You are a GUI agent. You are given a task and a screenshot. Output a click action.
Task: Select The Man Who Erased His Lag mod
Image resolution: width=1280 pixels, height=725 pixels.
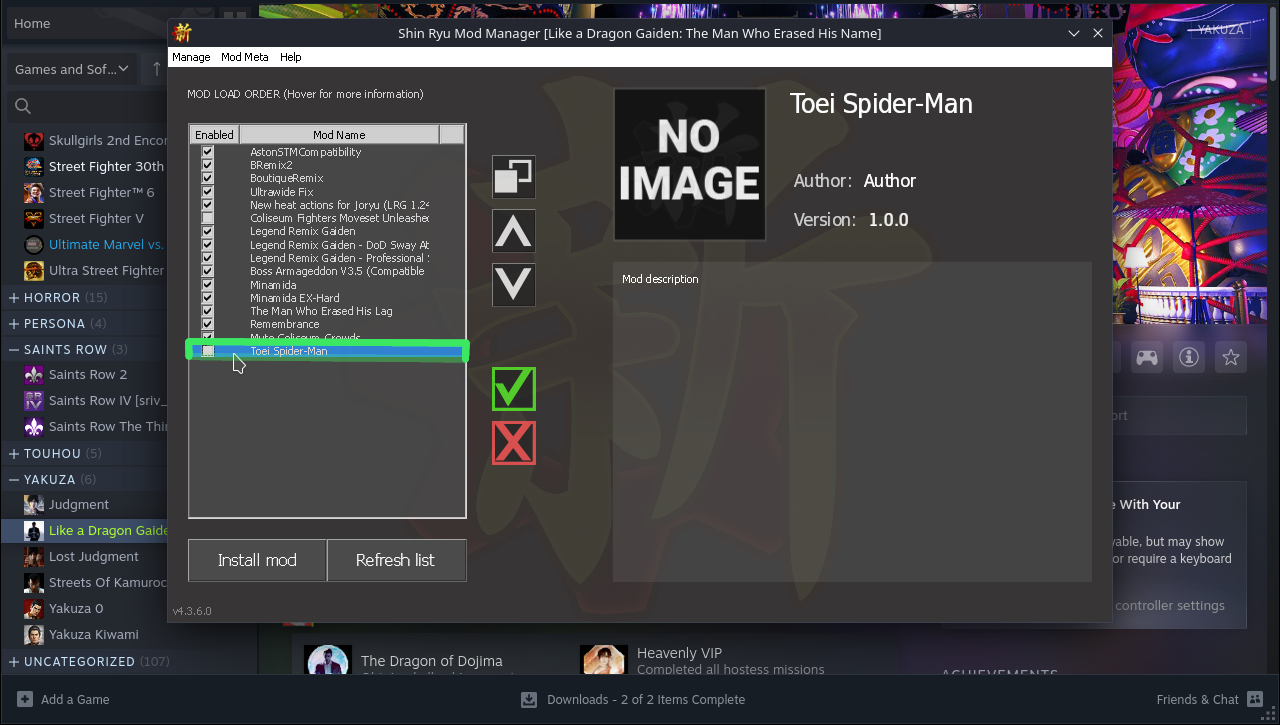point(321,311)
